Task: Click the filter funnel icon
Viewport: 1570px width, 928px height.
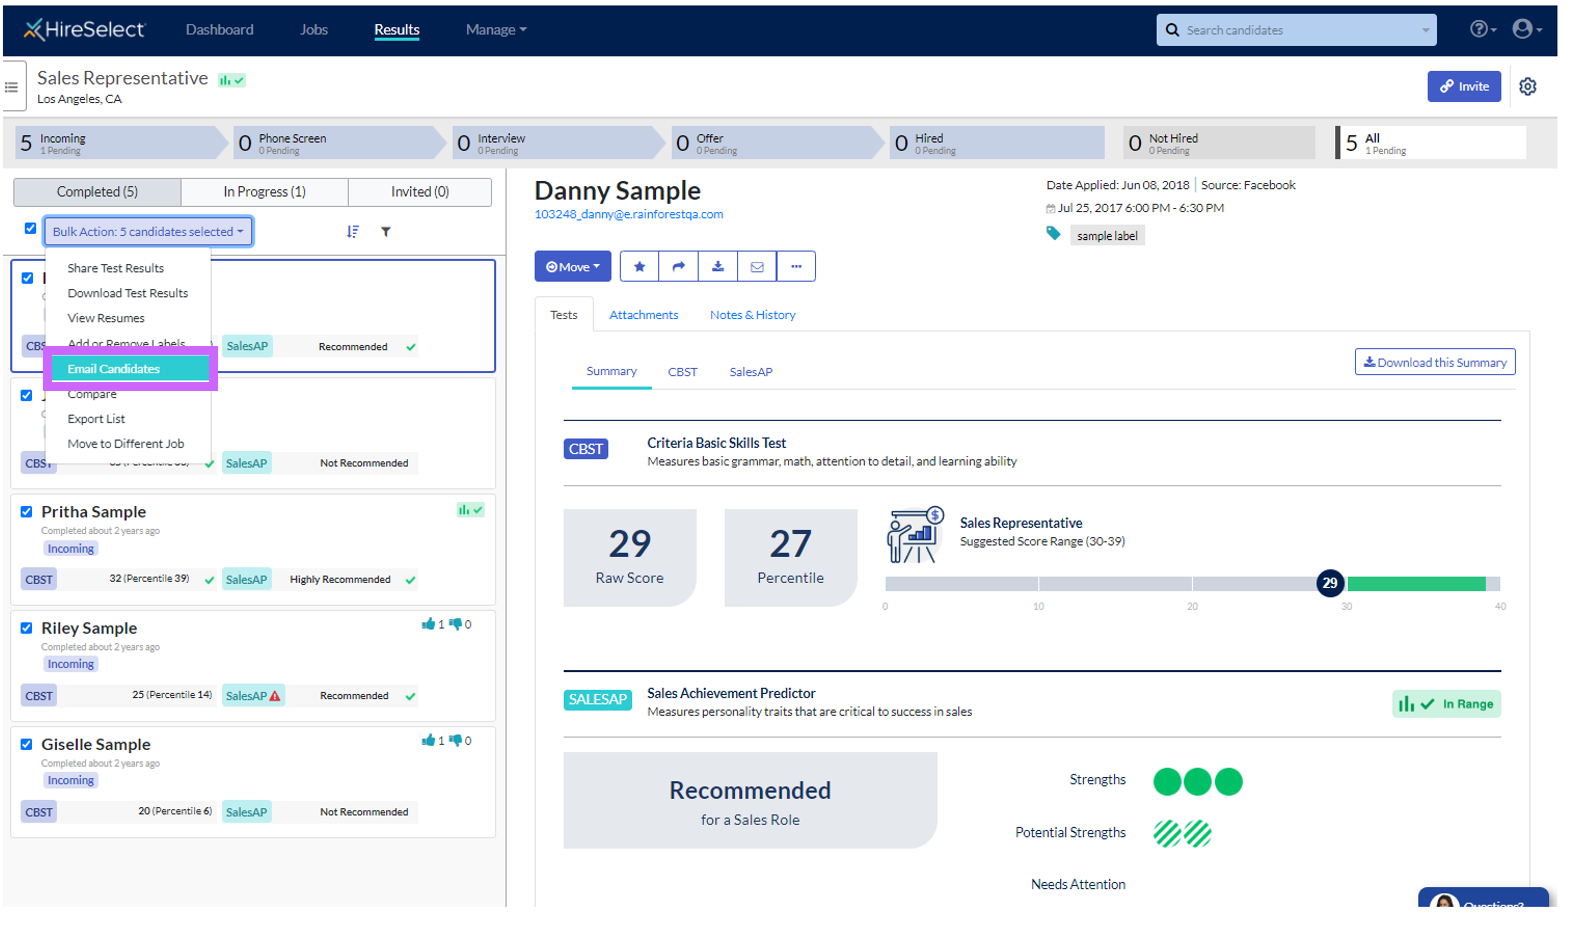Action: click(x=386, y=231)
